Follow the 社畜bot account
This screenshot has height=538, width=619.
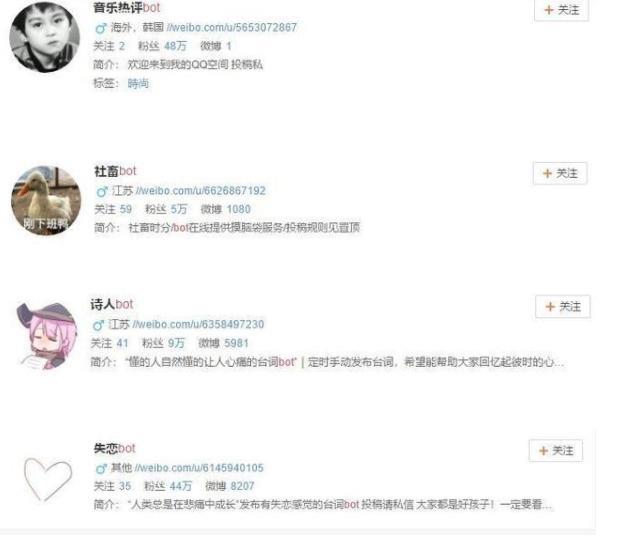560,173
